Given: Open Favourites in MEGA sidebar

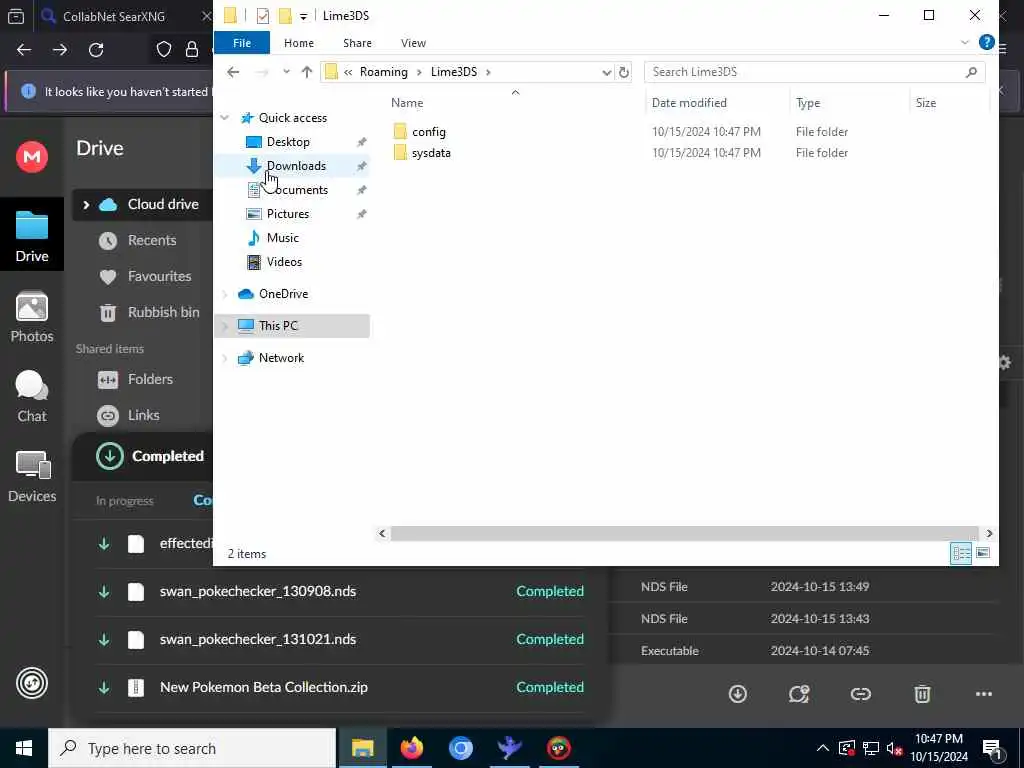Looking at the screenshot, I should tap(159, 276).
